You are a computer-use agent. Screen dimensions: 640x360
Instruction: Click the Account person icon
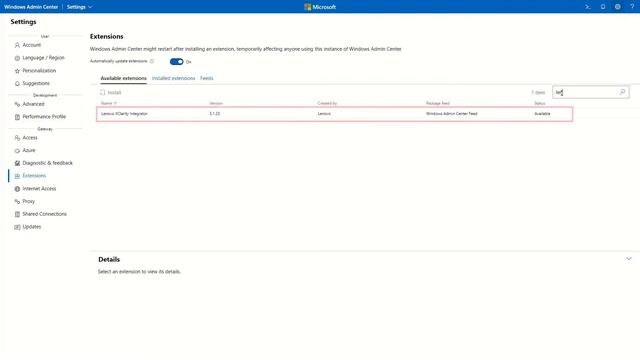coord(17,45)
